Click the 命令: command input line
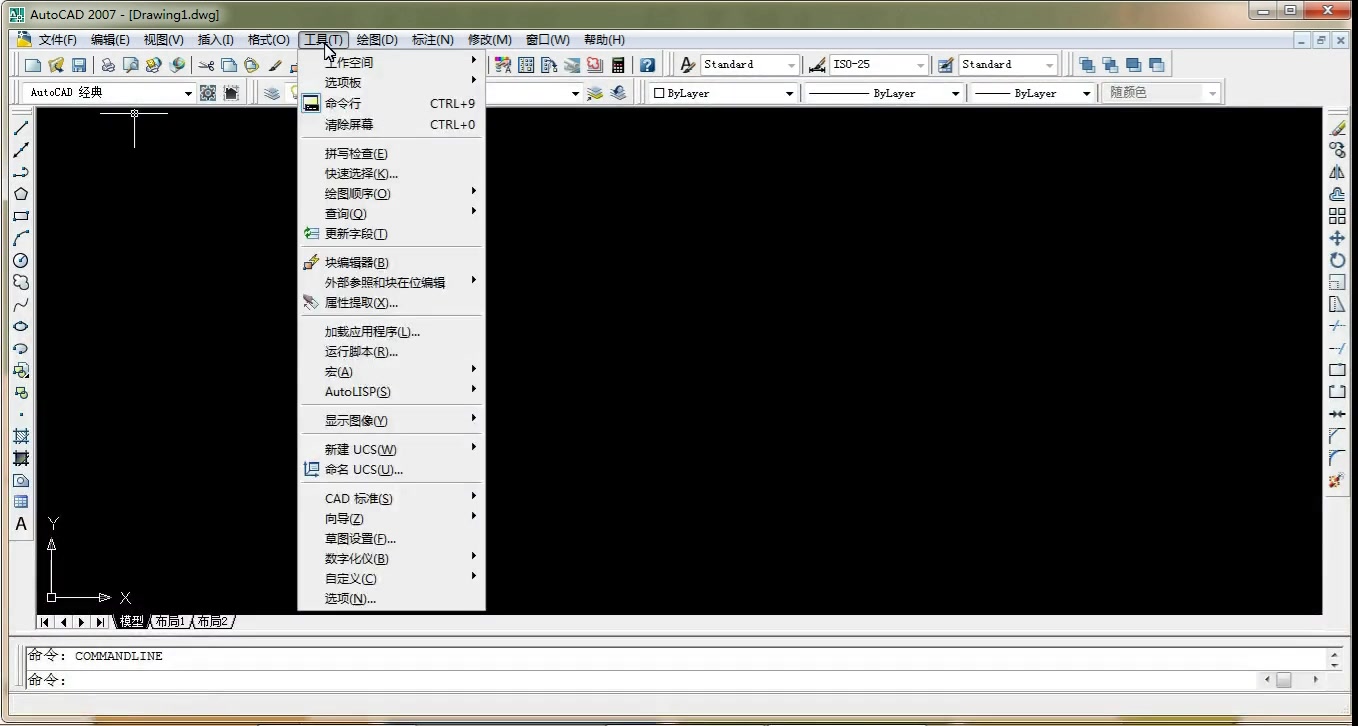 640,680
